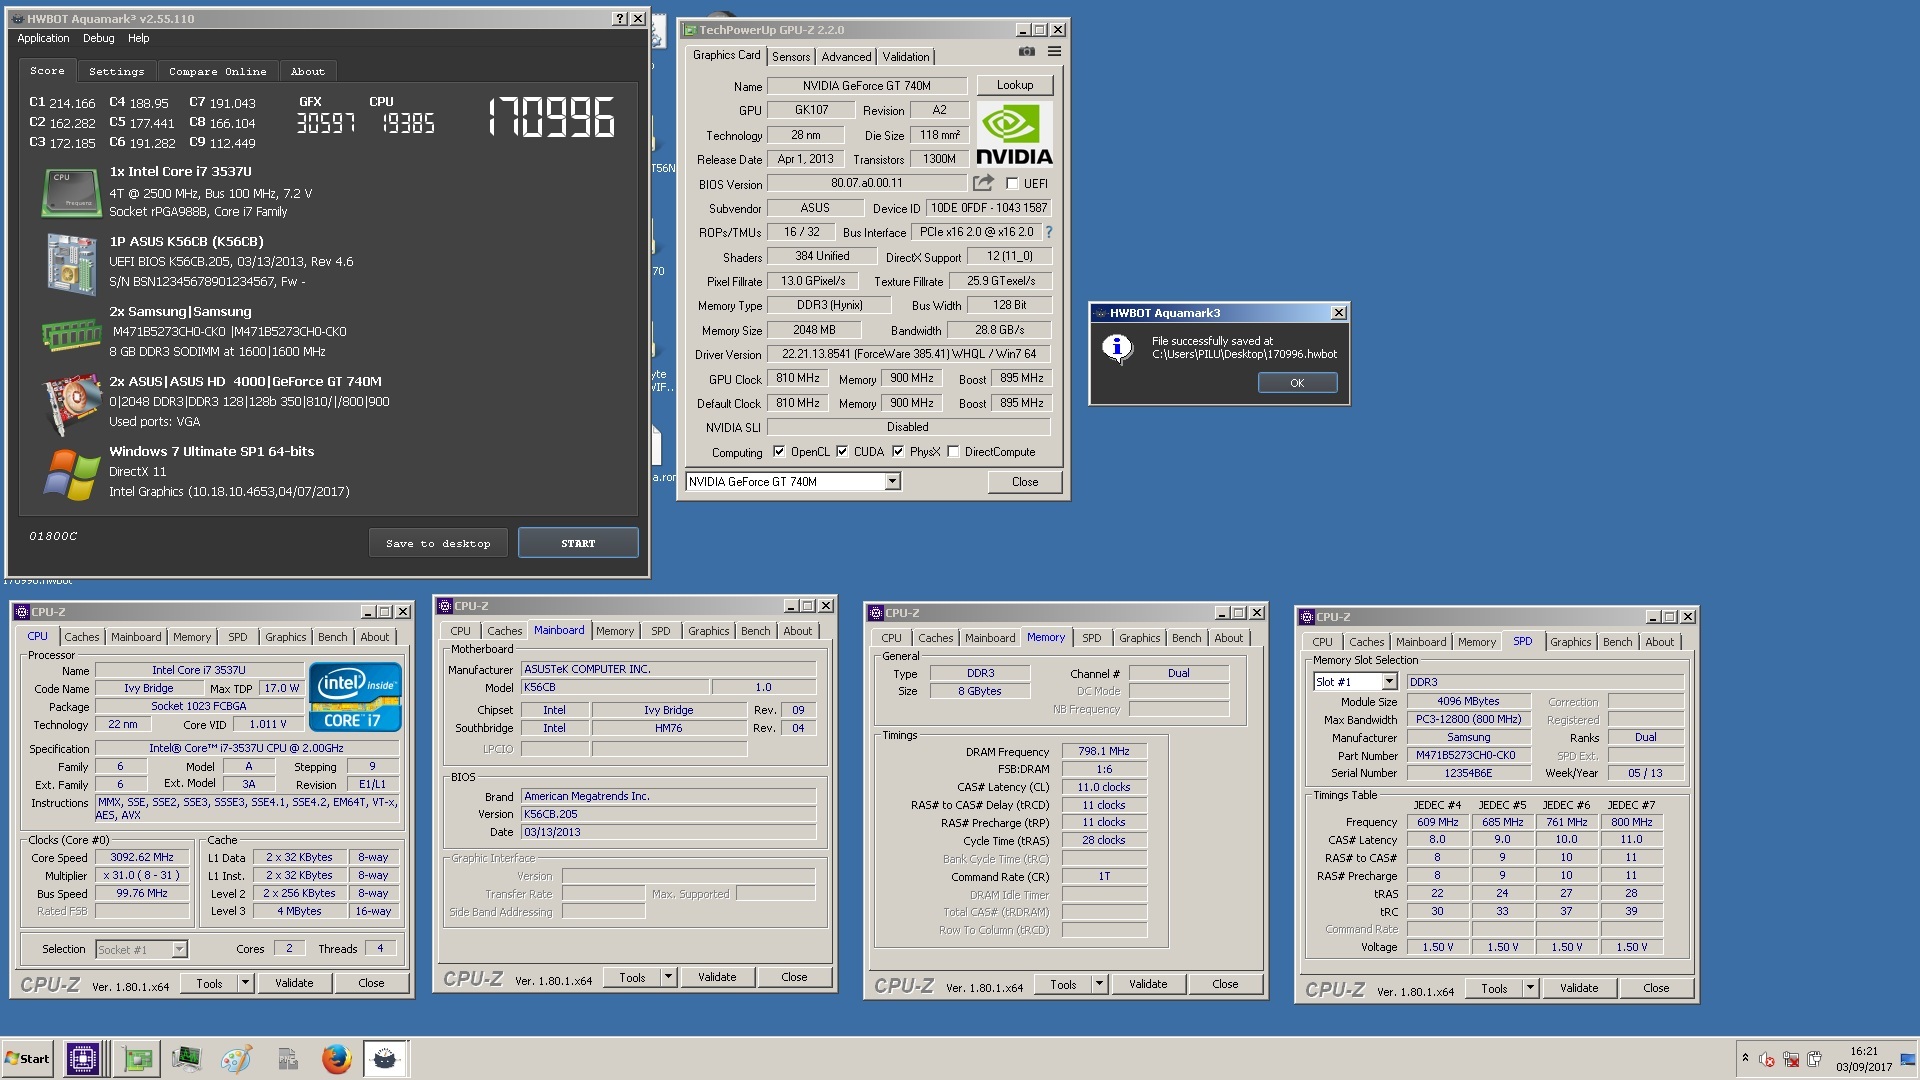Toggle the PhysX checkbox
Screen dimensions: 1920x1080
(898, 452)
